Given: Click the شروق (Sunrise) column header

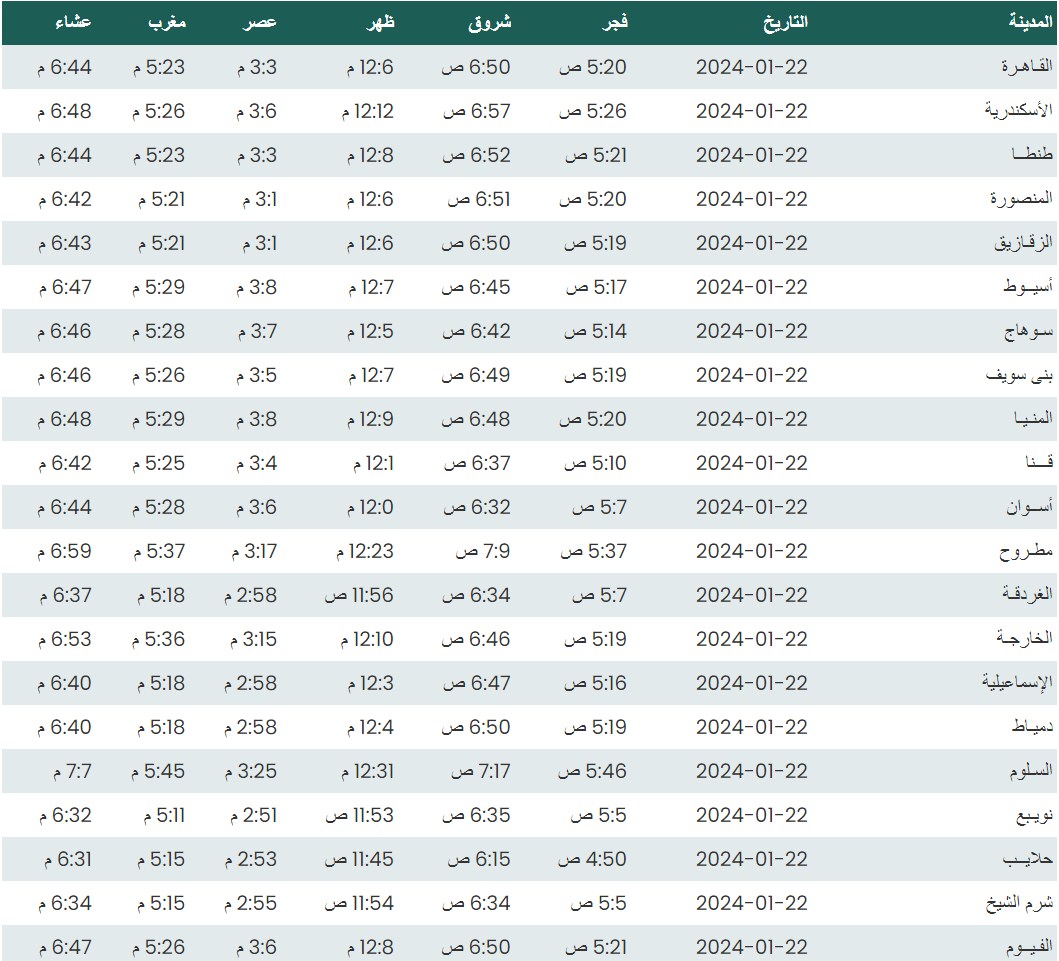Looking at the screenshot, I should click(490, 22).
